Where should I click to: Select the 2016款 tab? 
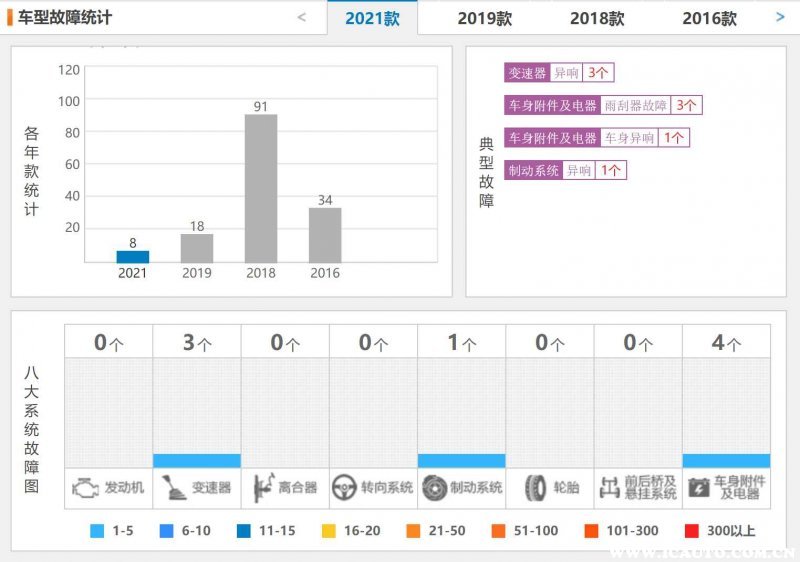[x=709, y=18]
